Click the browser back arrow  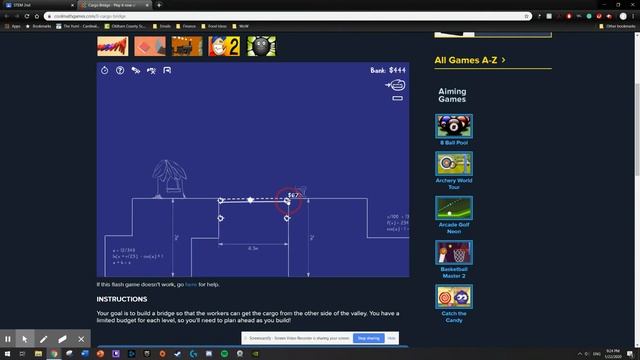click(7, 16)
